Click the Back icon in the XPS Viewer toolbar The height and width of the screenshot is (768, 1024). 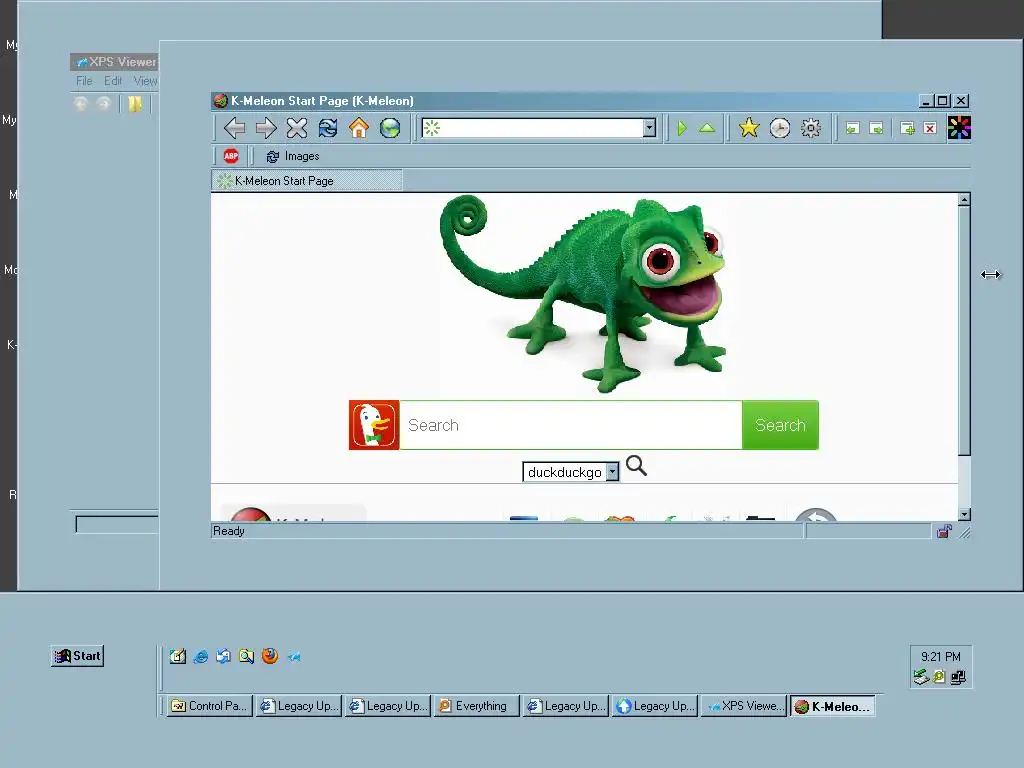click(x=81, y=104)
